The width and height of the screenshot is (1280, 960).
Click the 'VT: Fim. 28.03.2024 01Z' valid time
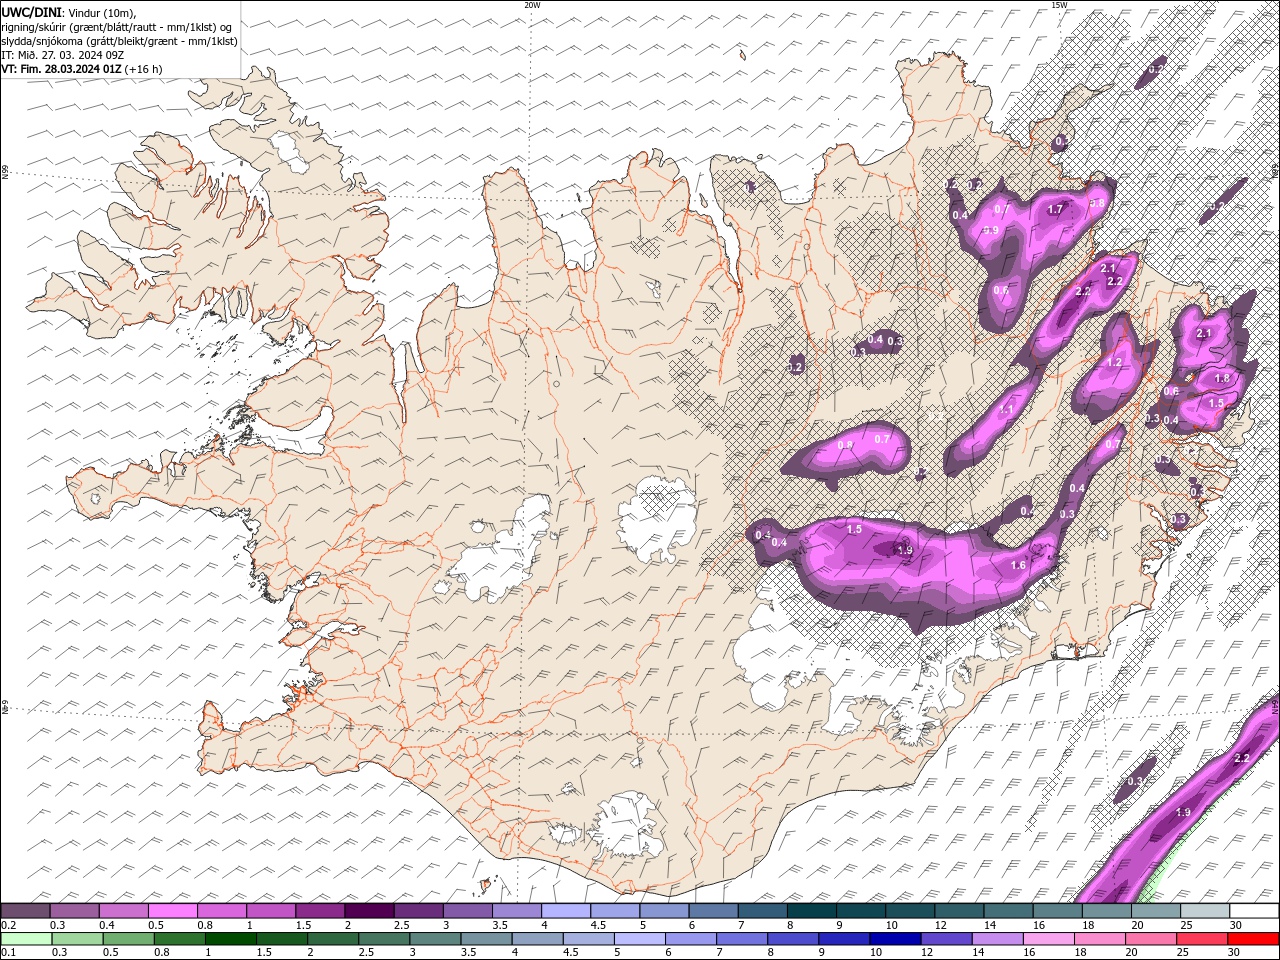[x=62, y=69]
